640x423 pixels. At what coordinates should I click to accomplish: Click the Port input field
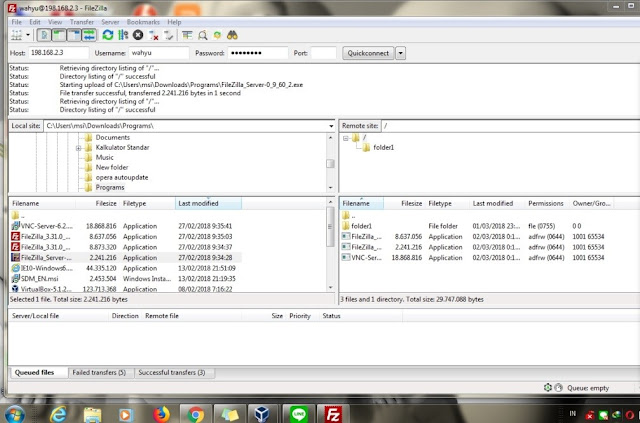[324, 53]
